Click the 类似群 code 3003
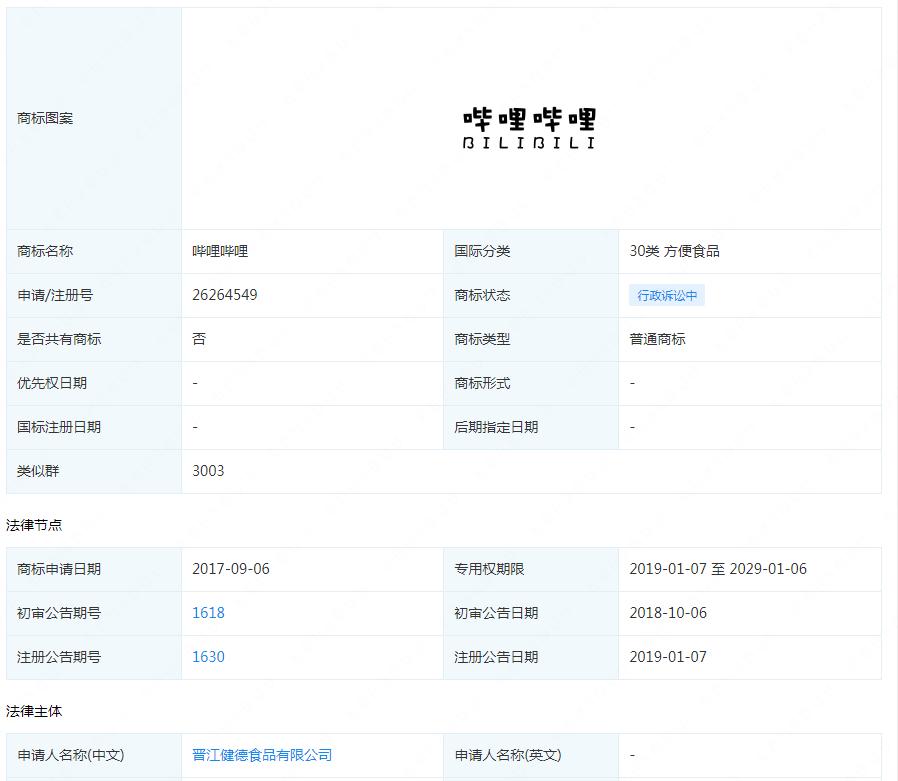Viewport: 898px width, 781px height. tap(206, 471)
